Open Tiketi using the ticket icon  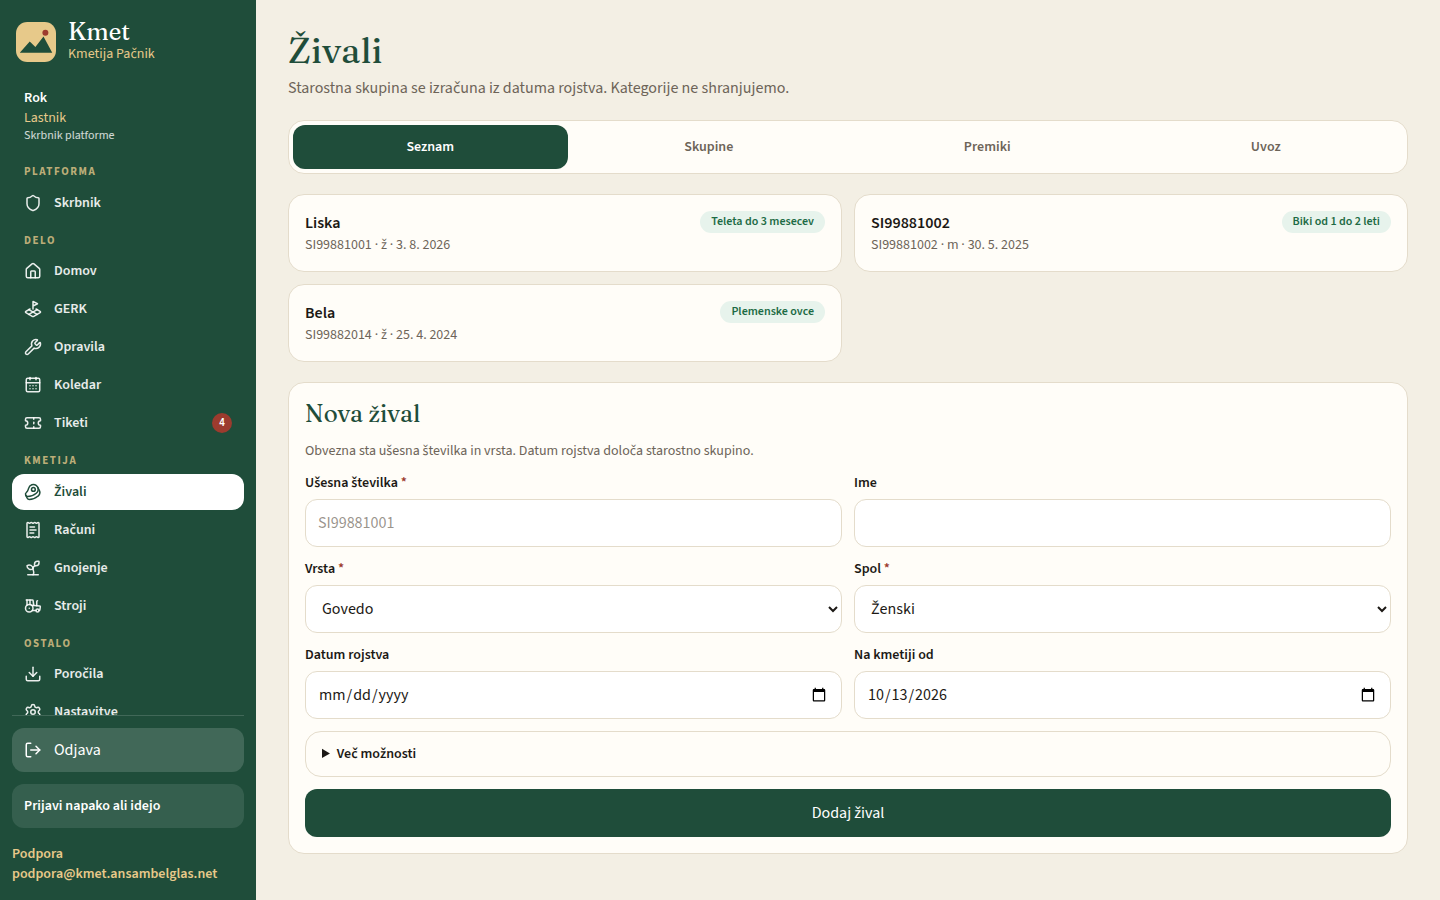[33, 423]
